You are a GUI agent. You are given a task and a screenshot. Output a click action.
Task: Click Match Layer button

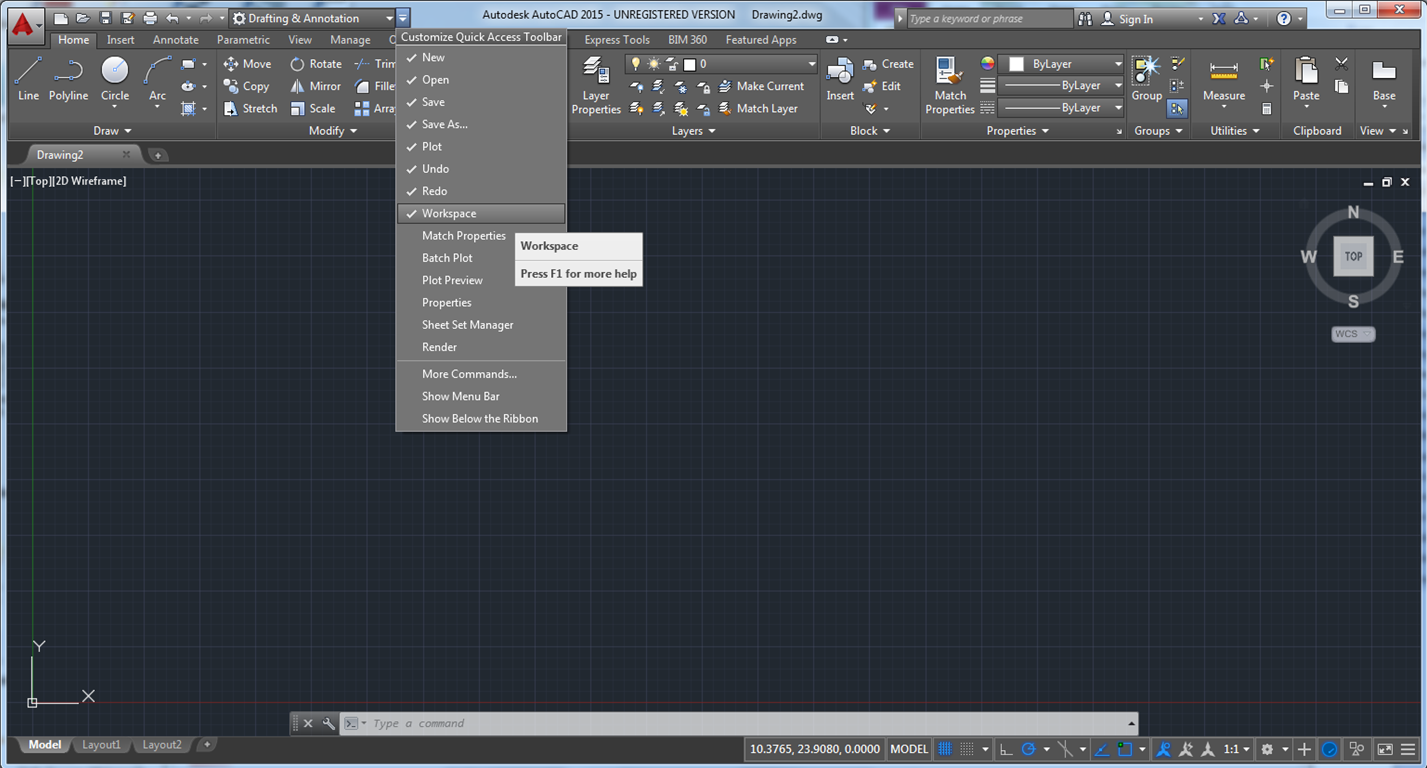759,108
